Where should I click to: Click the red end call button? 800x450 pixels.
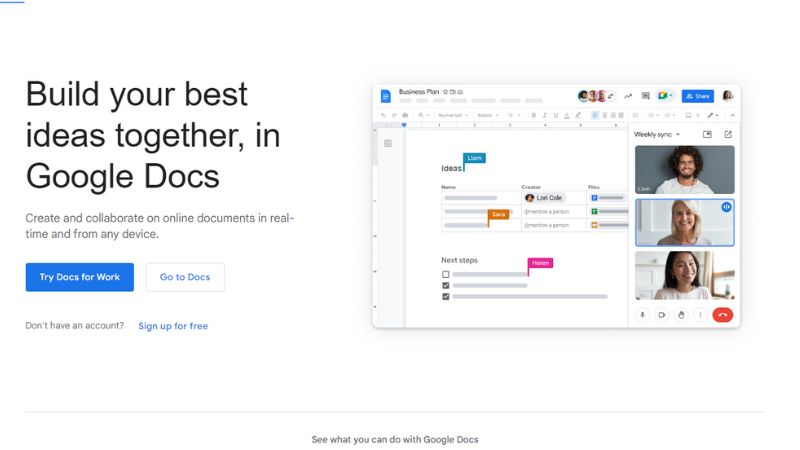722,315
